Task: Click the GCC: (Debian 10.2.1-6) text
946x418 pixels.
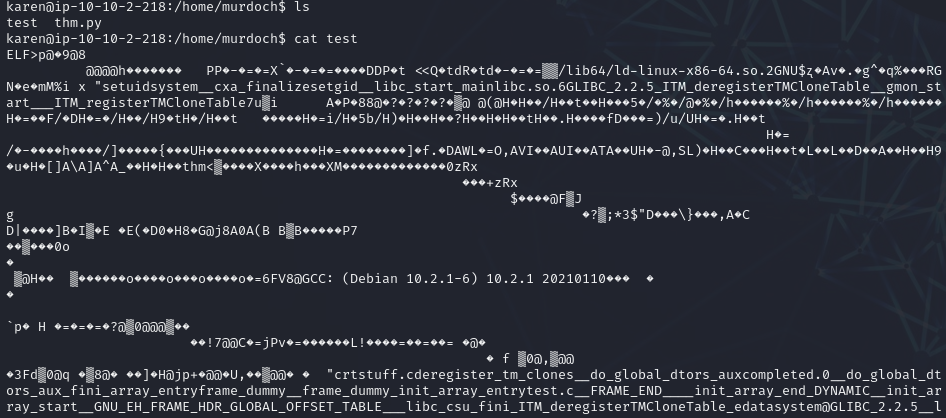Action: [390, 279]
